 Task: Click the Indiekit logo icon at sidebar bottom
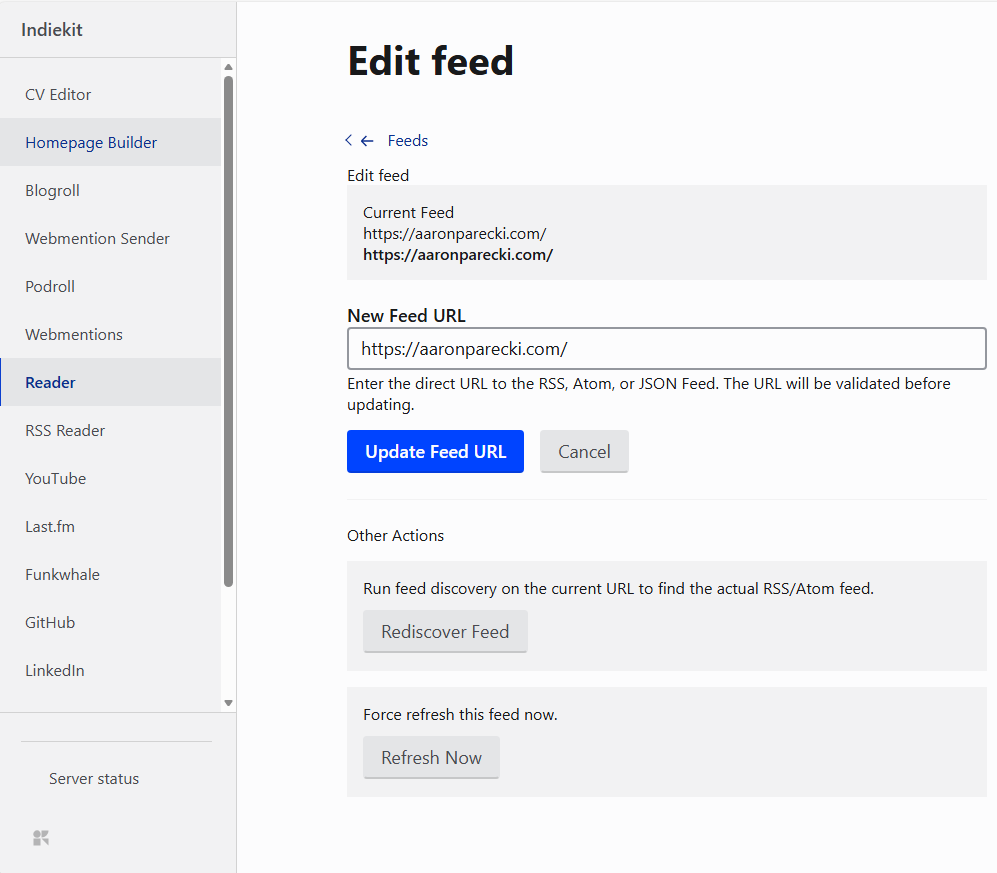click(x=41, y=838)
